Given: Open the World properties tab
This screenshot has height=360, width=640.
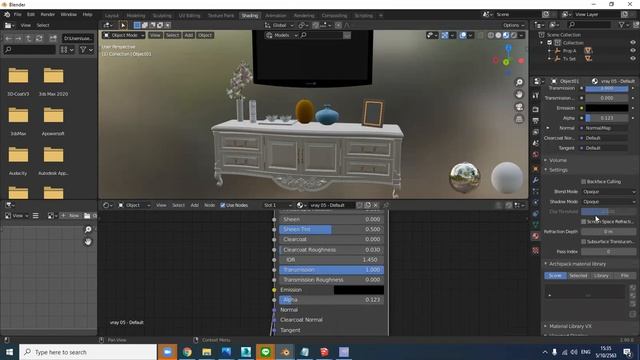Looking at the screenshot, I should click(x=536, y=155).
